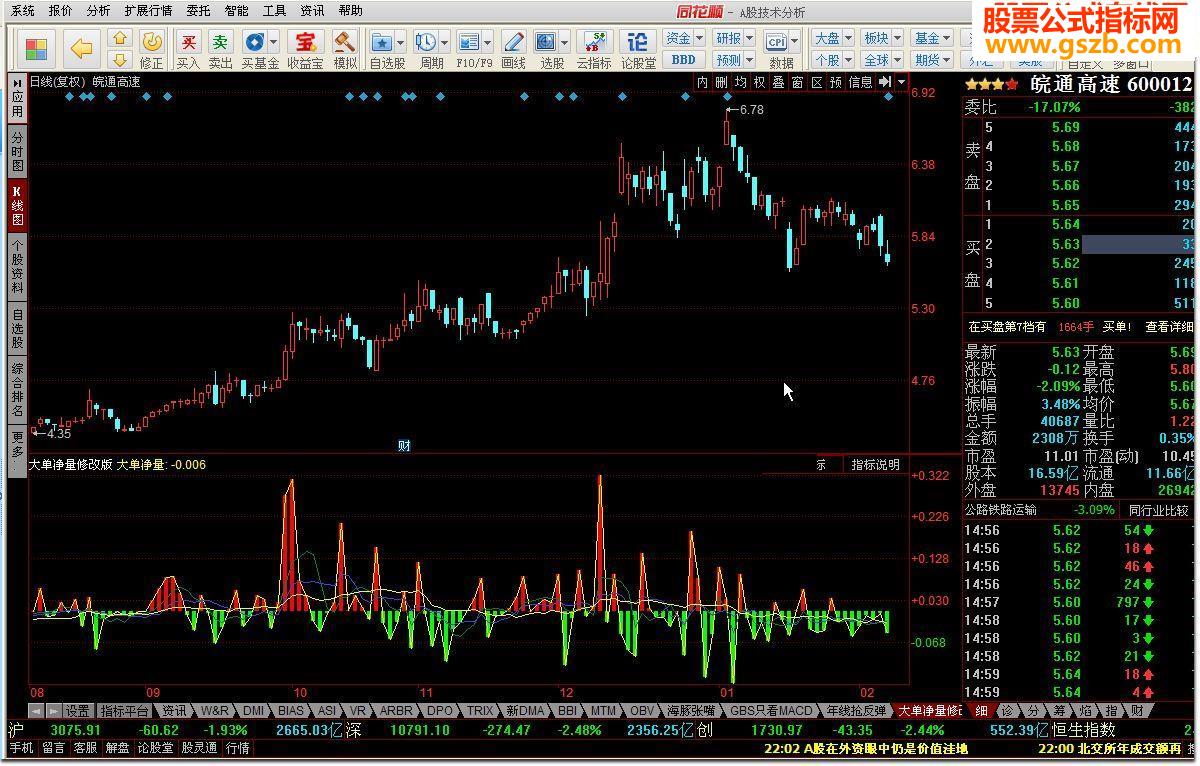Toggle the 窗 window option
The image size is (1200, 766).
point(797,82)
